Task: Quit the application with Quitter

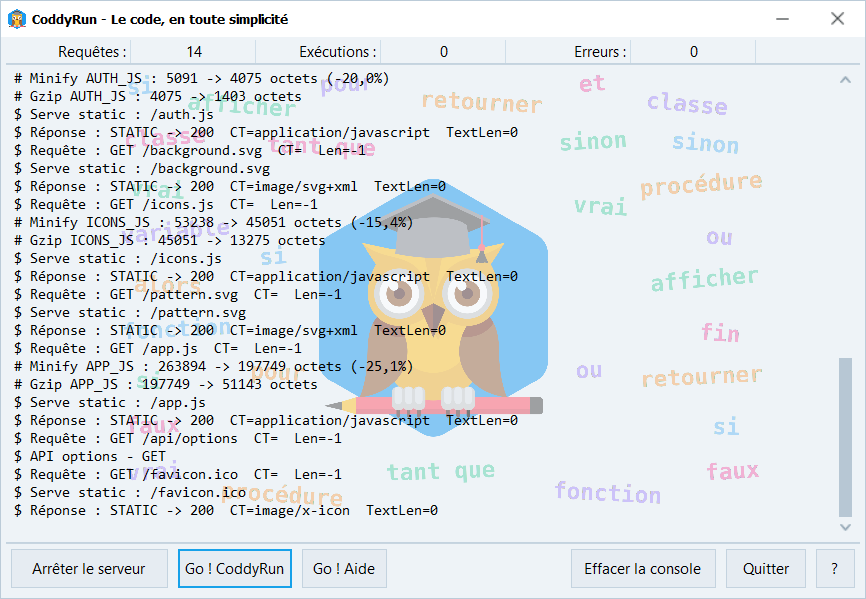Action: (765, 569)
